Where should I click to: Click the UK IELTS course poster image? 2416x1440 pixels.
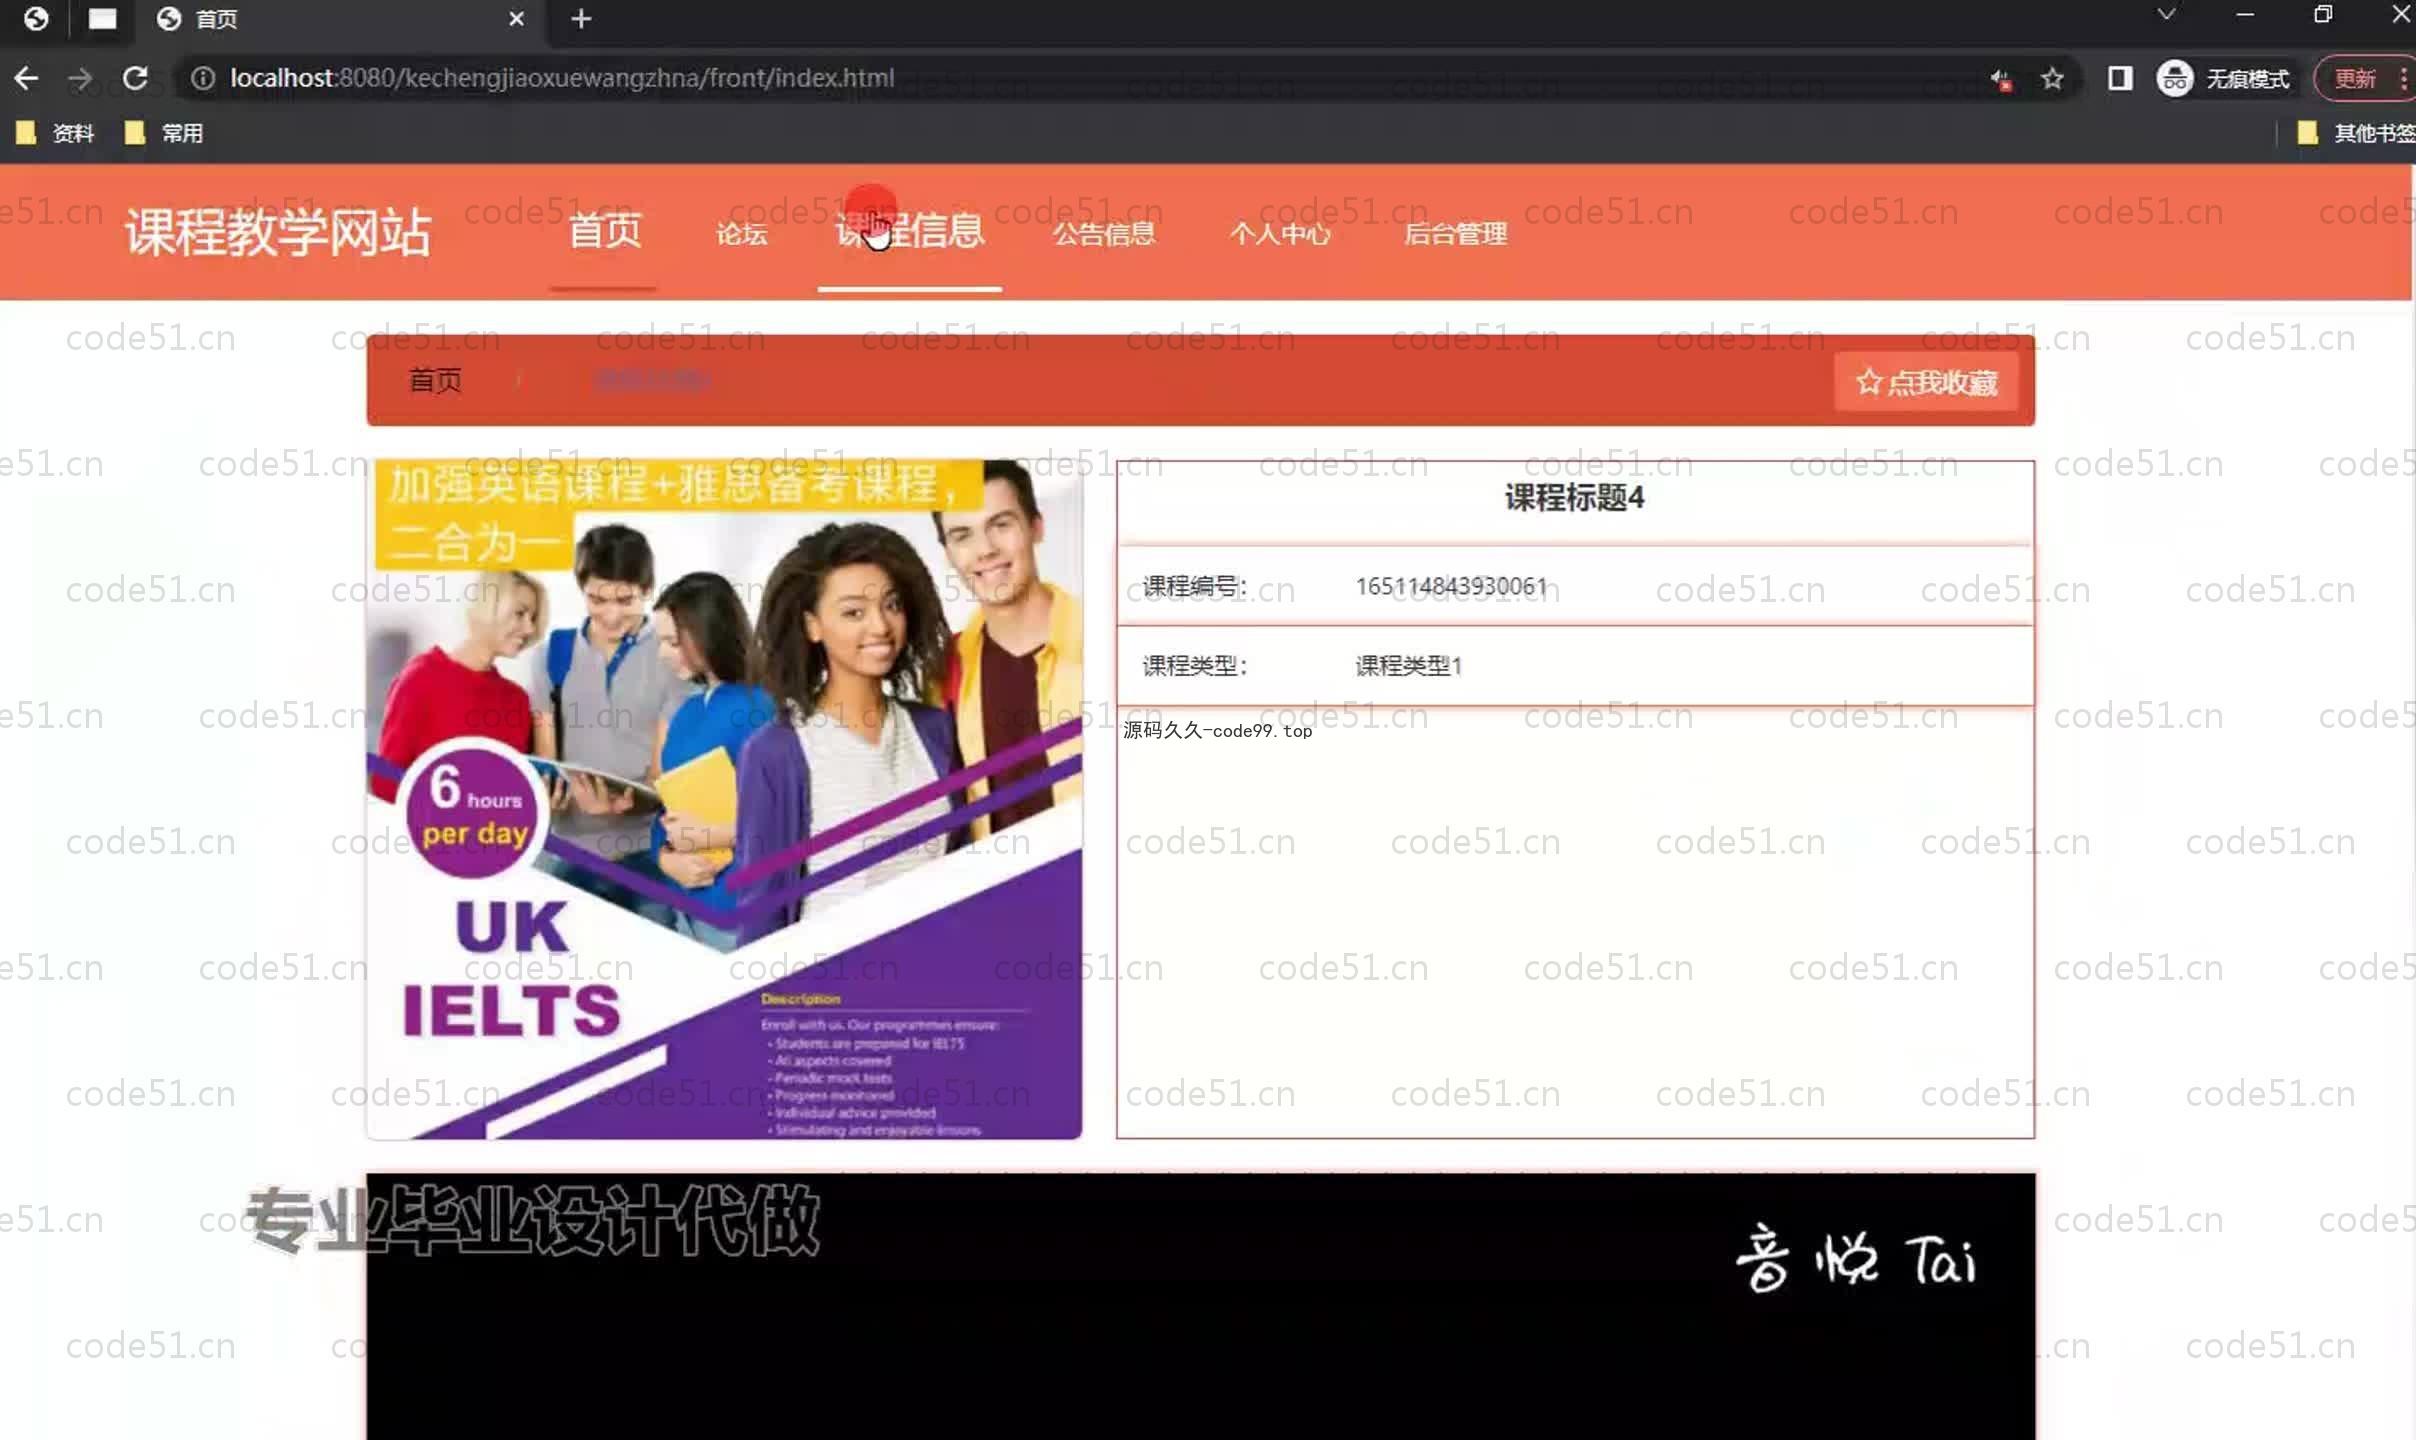[x=724, y=799]
